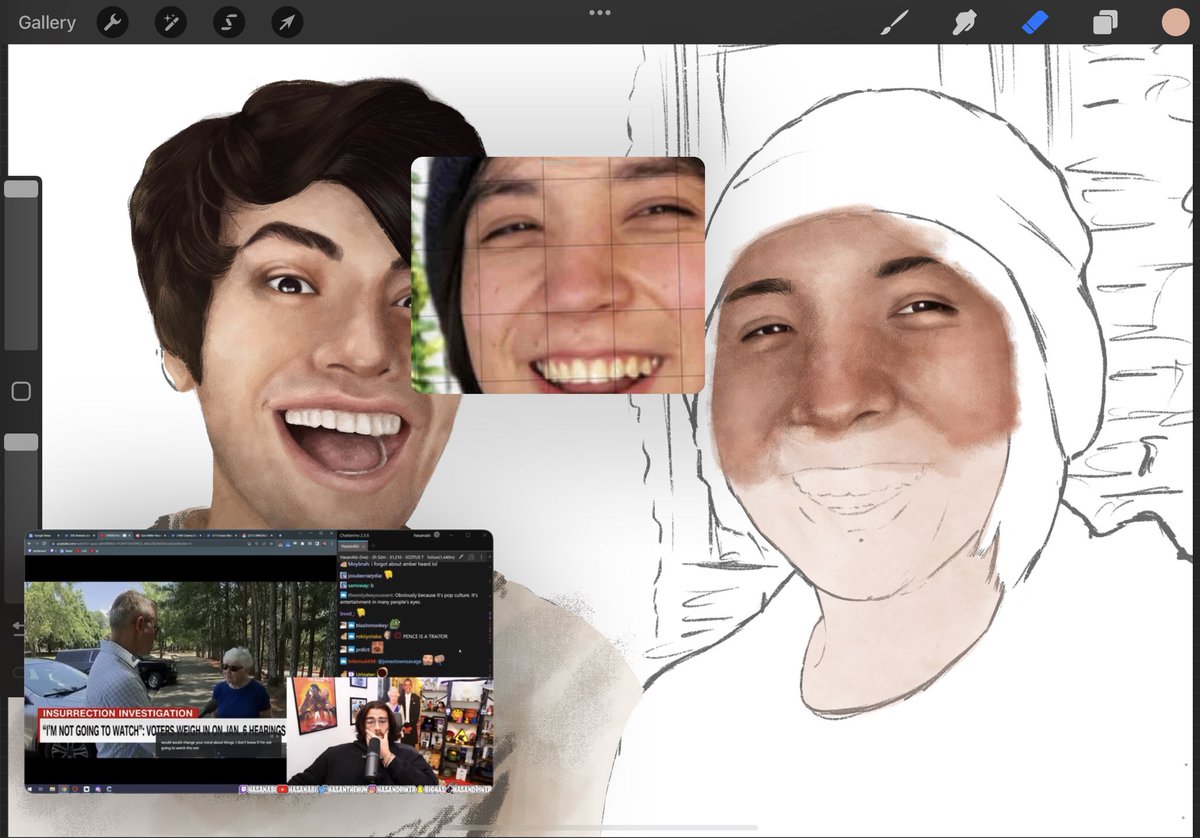Image resolution: width=1200 pixels, height=838 pixels.
Task: Select the Eraser tool
Action: coord(1034,23)
